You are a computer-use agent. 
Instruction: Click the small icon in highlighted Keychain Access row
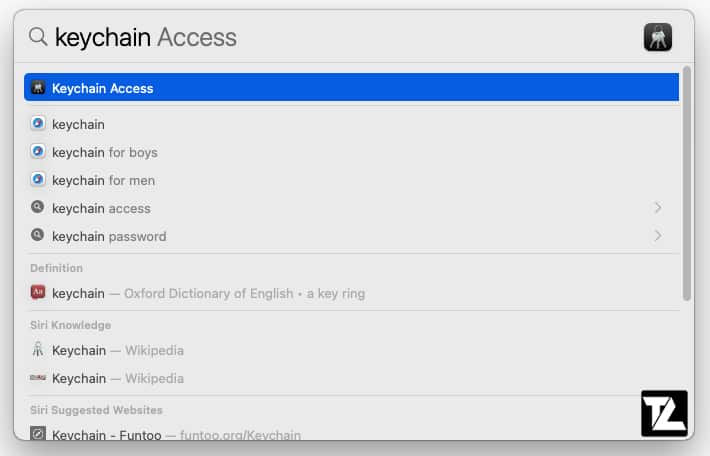pyautogui.click(x=38, y=87)
